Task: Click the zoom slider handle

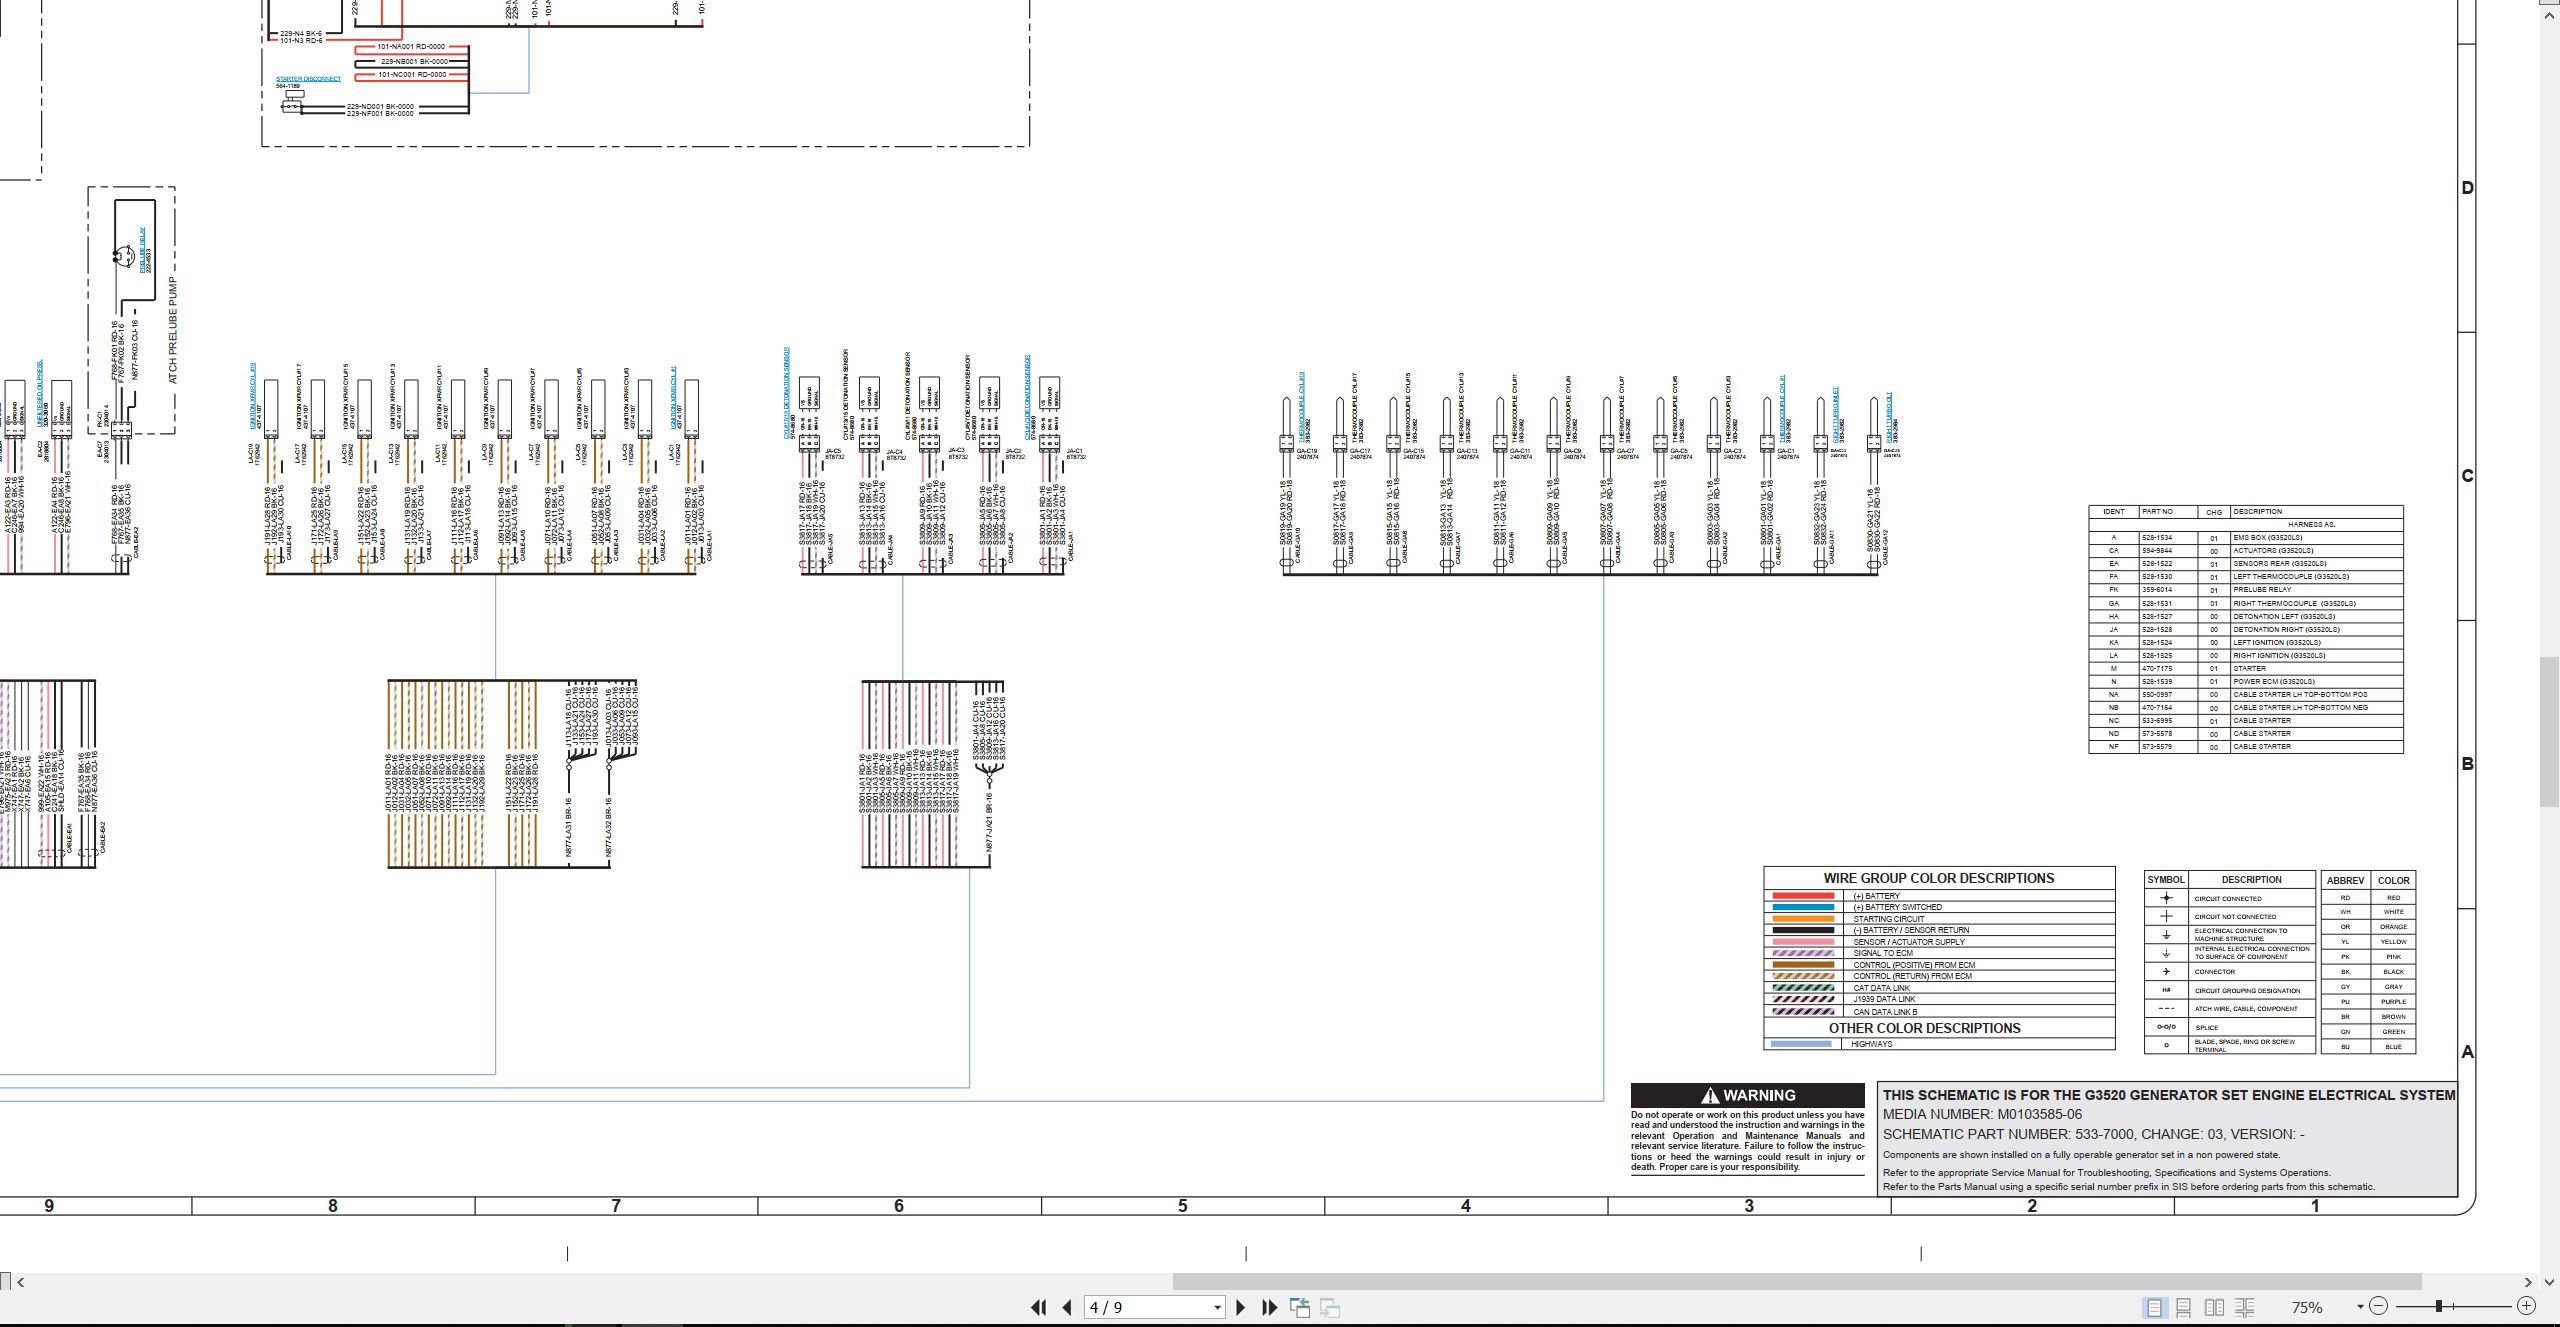Action: 2439,1306
